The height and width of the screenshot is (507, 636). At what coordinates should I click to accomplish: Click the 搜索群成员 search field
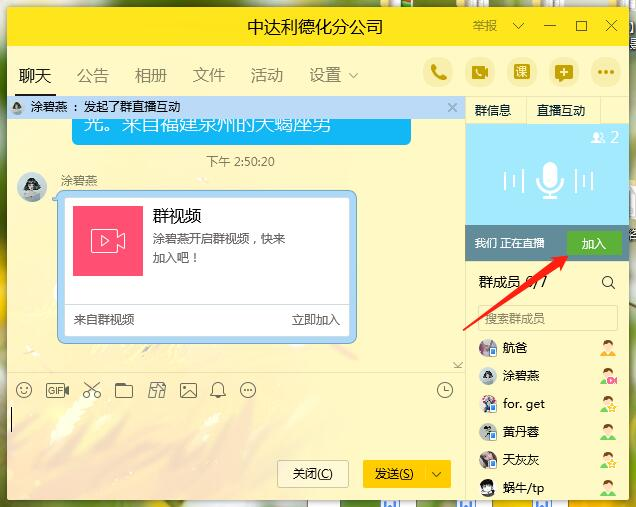pos(548,318)
